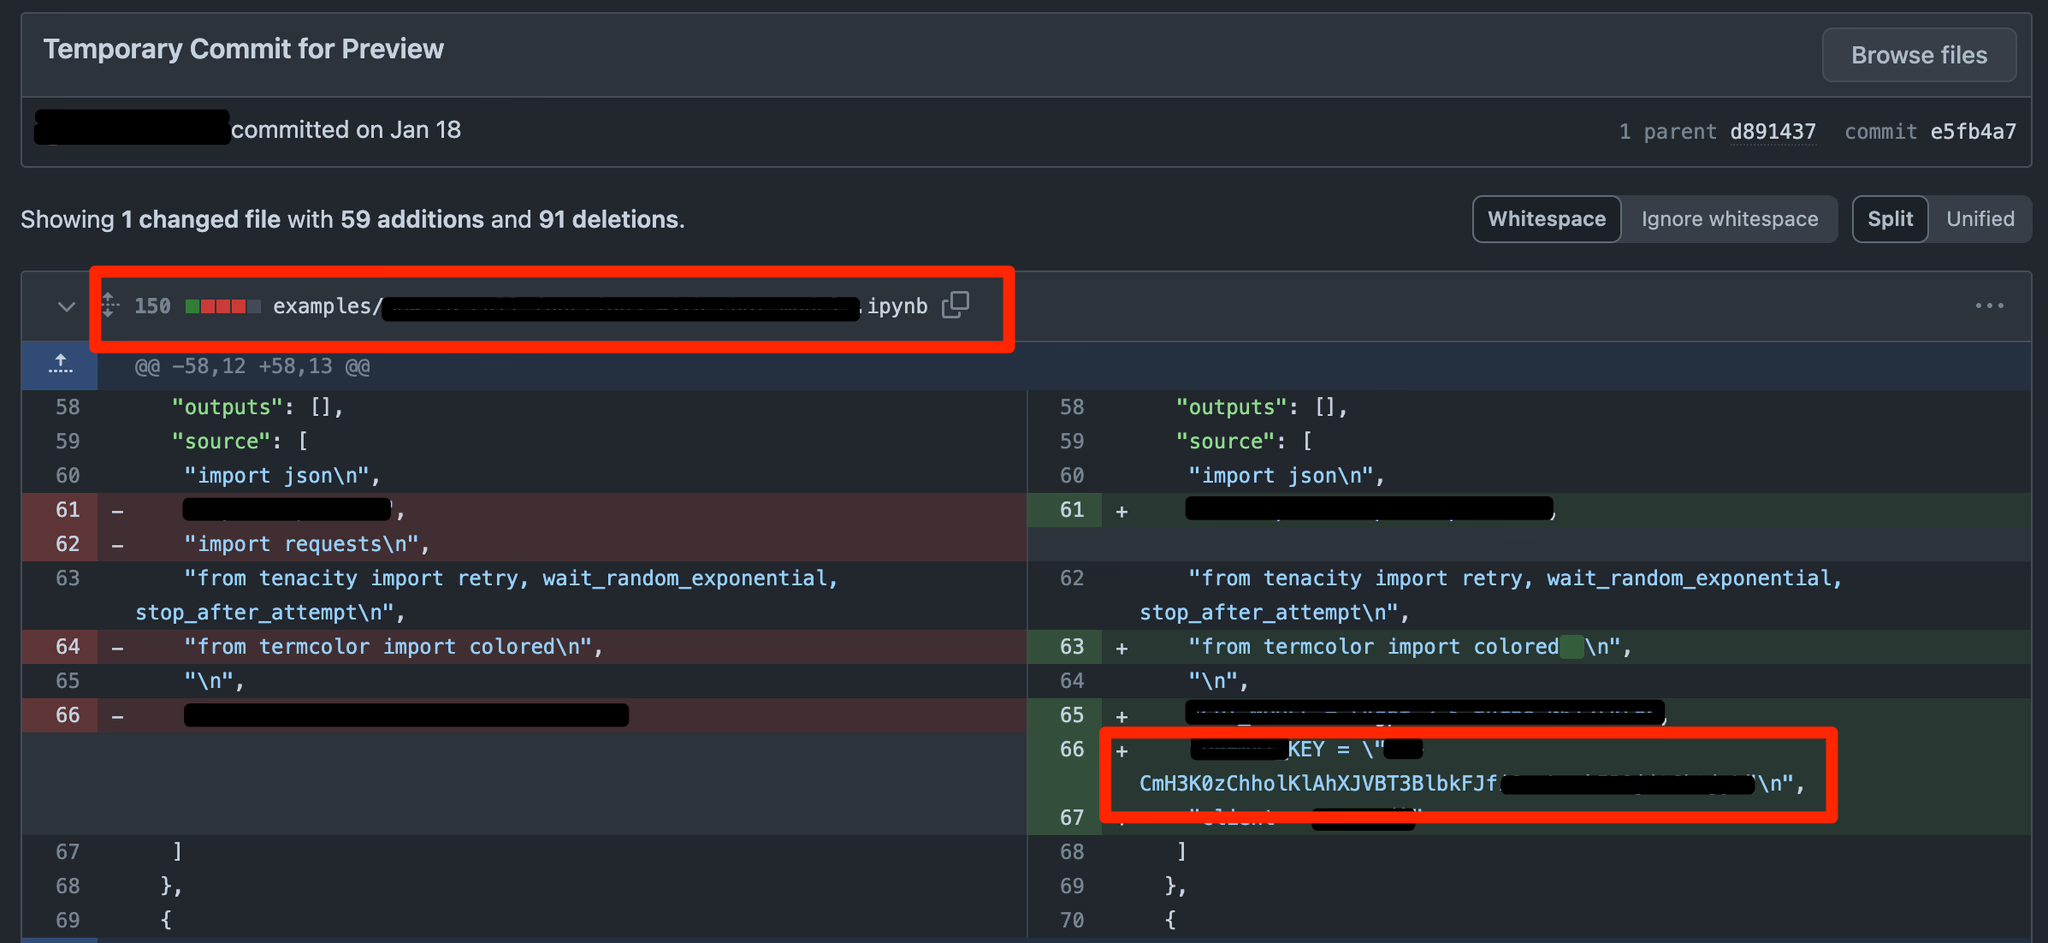The width and height of the screenshot is (2048, 943).
Task: Click line number 61 on the added side
Action: 1071,510
